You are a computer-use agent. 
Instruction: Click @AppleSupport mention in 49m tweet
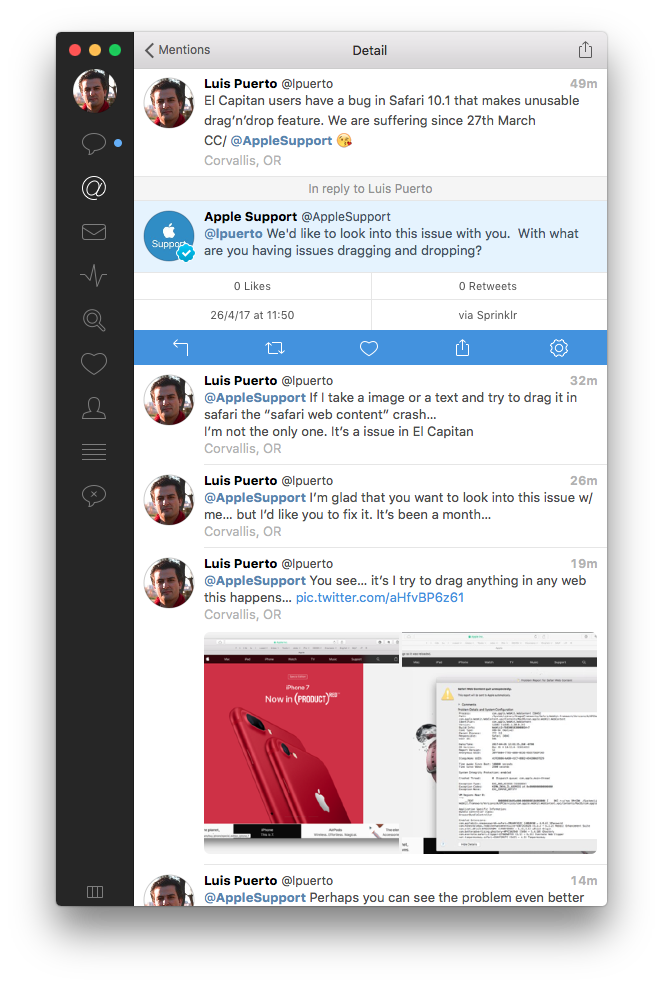281,141
